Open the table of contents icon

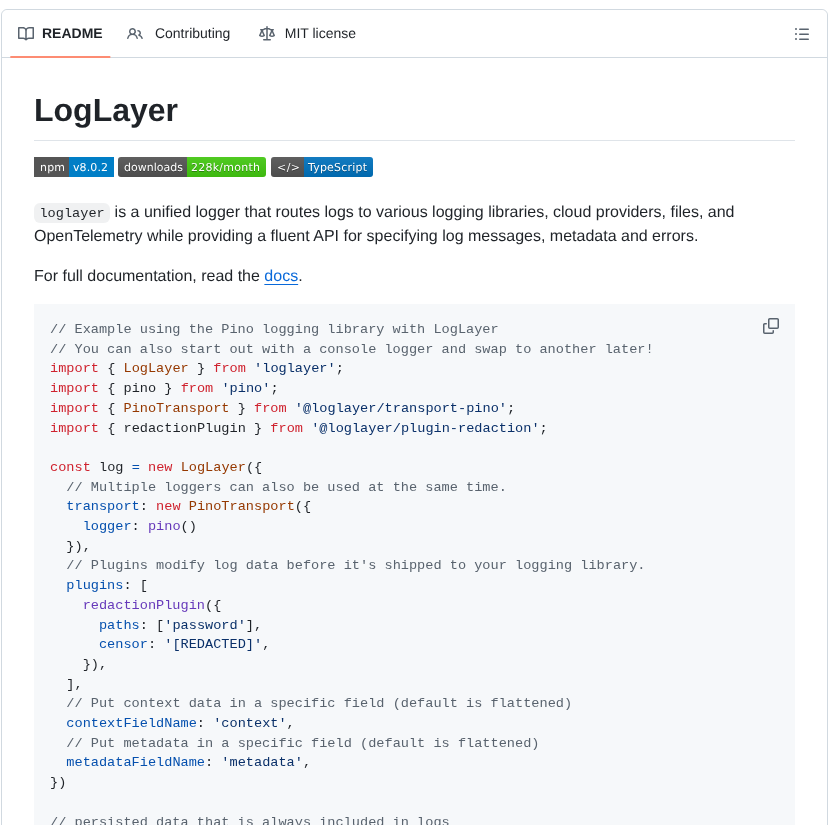pyautogui.click(x=801, y=33)
